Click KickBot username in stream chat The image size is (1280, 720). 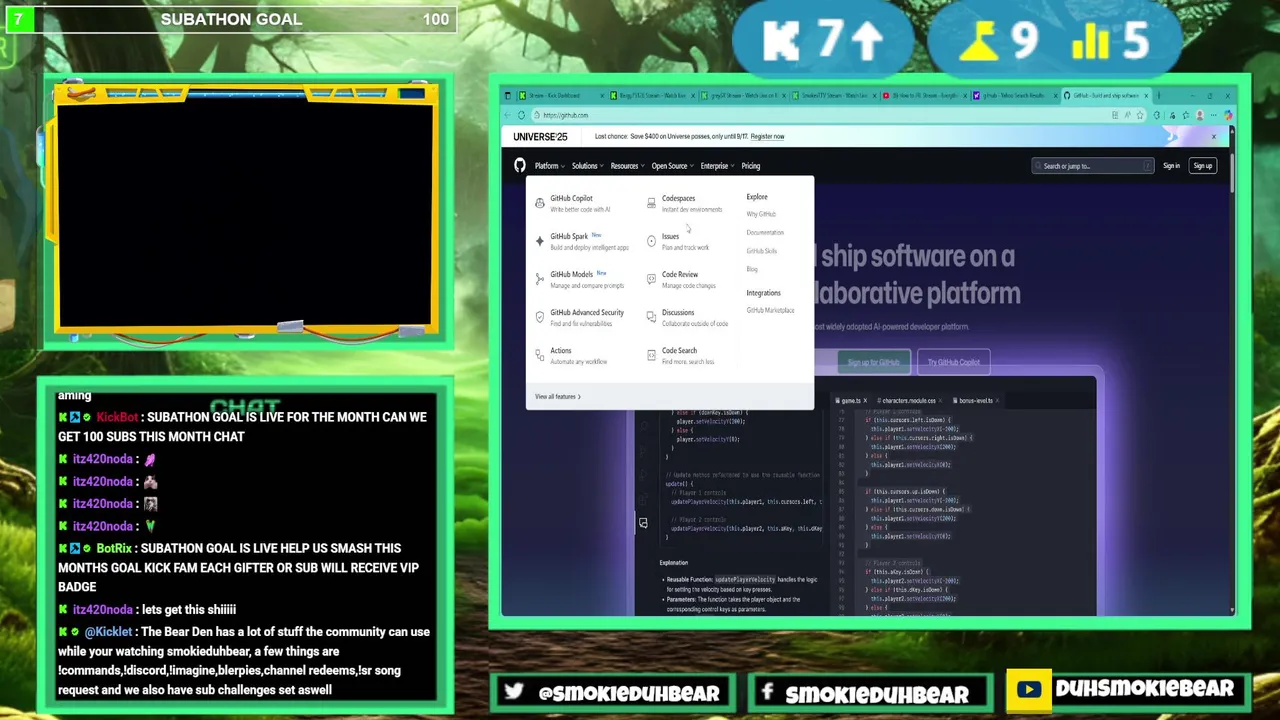pos(117,417)
